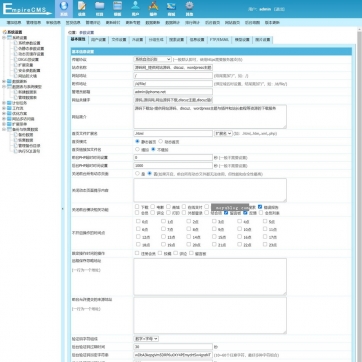Click the 数据更新 folder icon in tree
The height and width of the screenshot is (362, 362).
(9, 81)
